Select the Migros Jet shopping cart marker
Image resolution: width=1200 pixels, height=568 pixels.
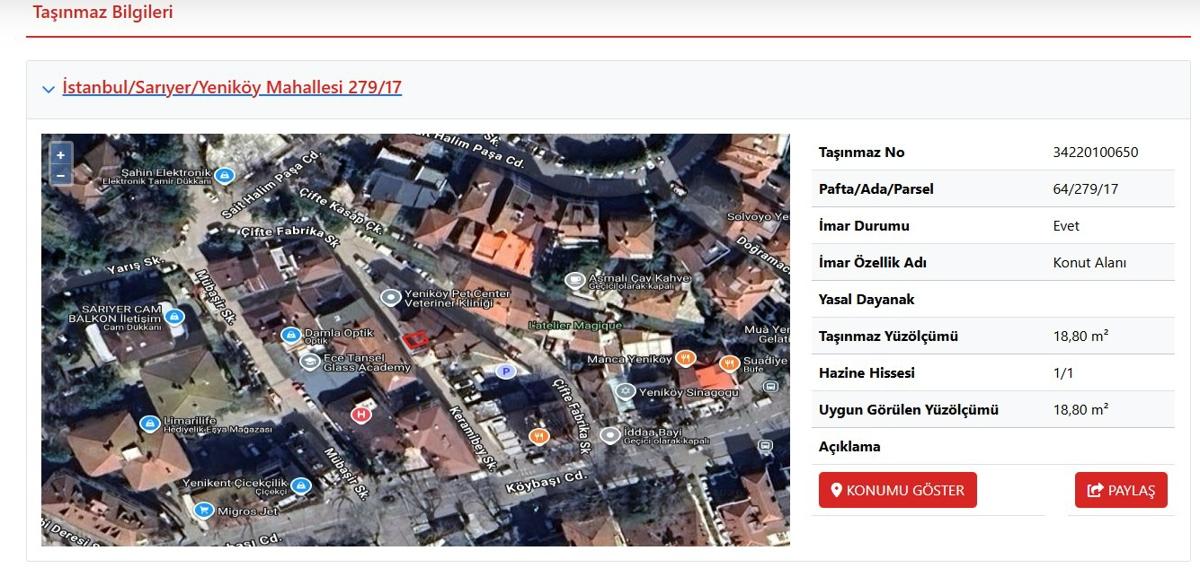[204, 511]
